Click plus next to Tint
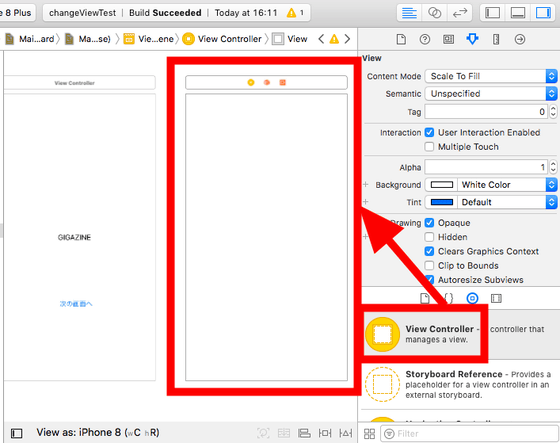This screenshot has height=443, width=560. point(365,202)
